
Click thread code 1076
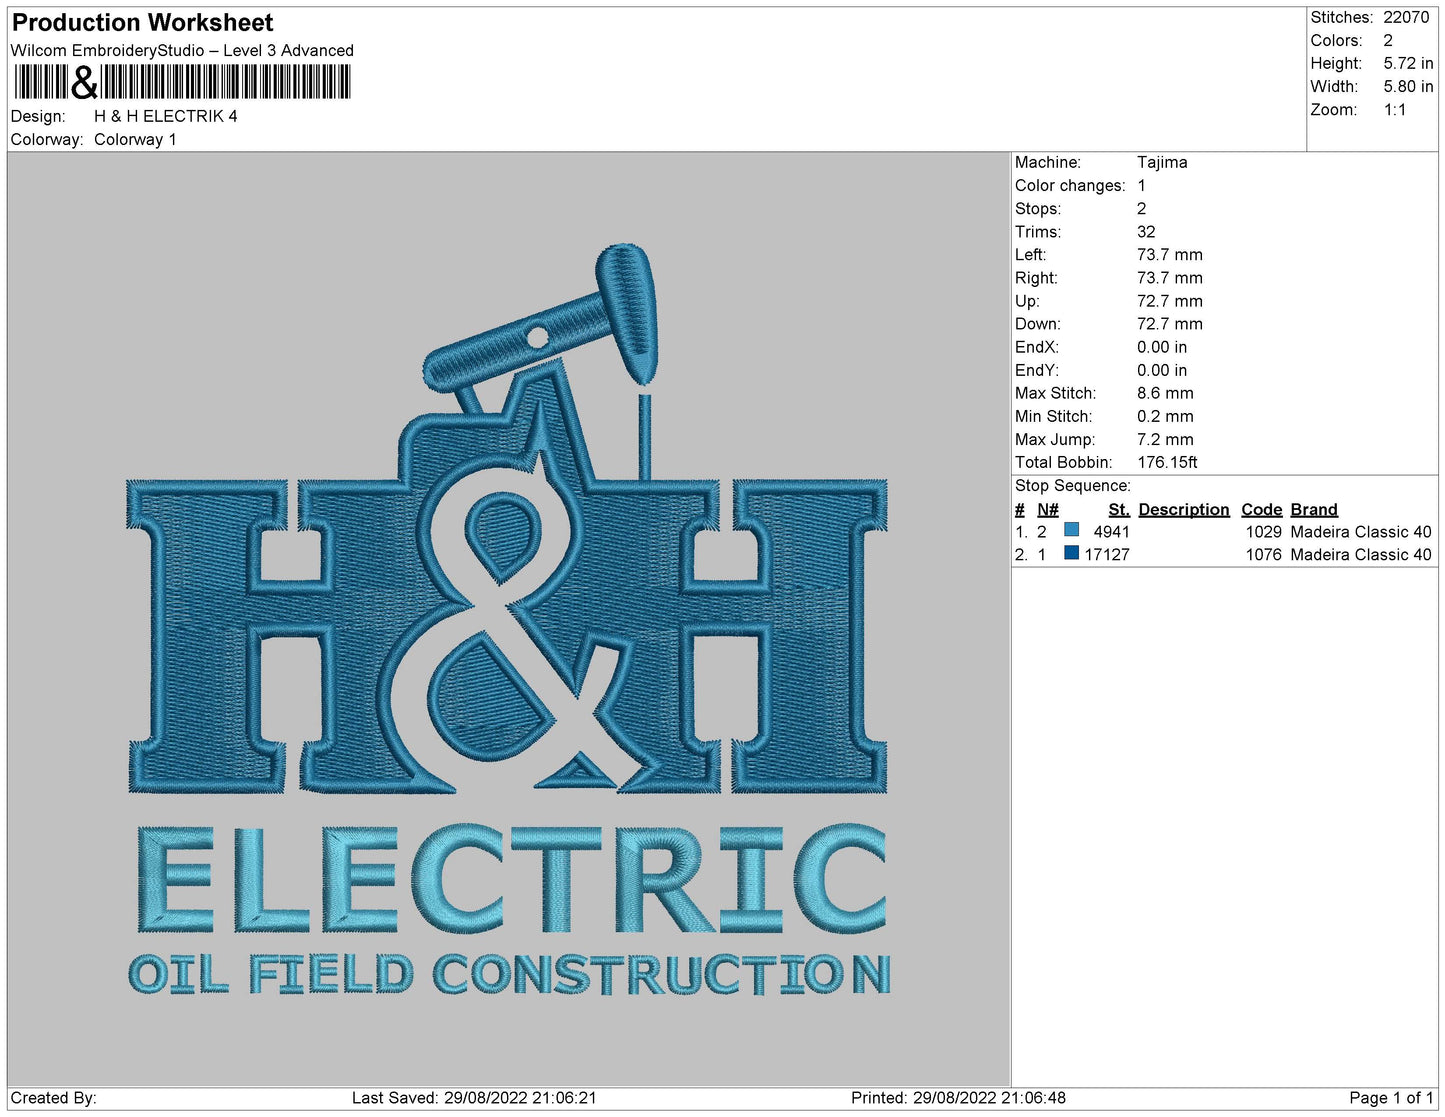click(x=1263, y=554)
